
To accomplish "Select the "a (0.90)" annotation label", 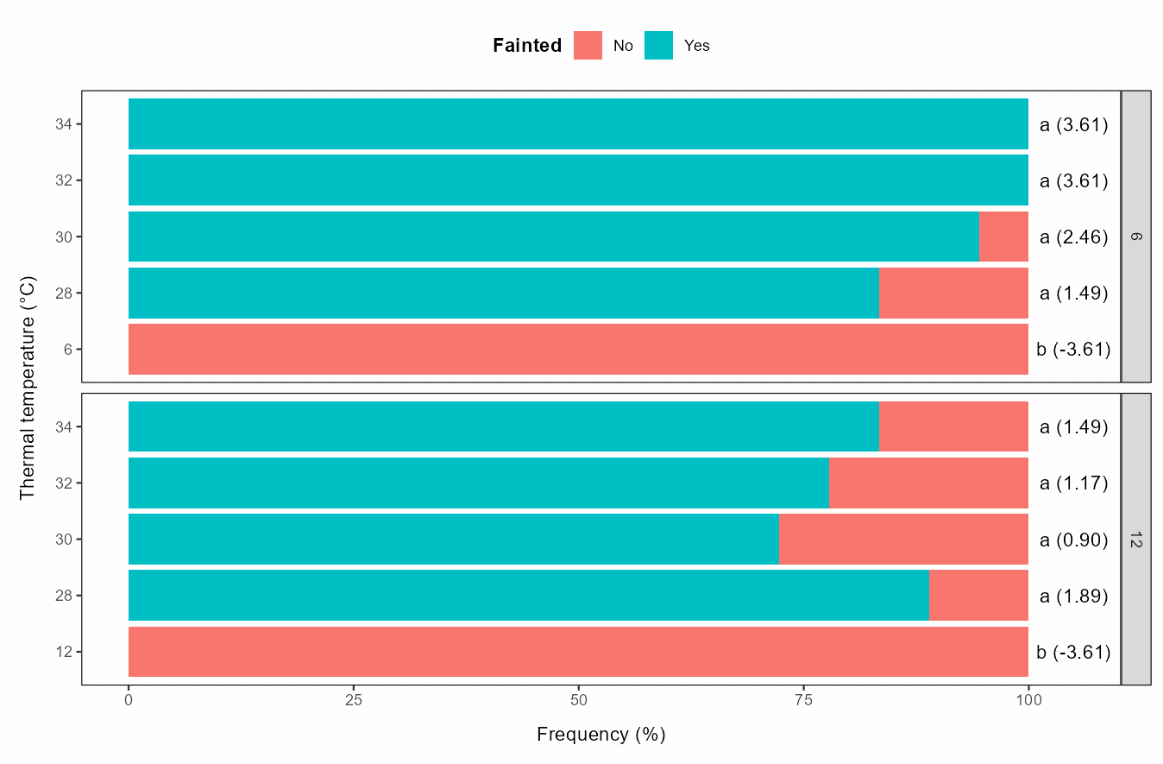I will 1074,540.
